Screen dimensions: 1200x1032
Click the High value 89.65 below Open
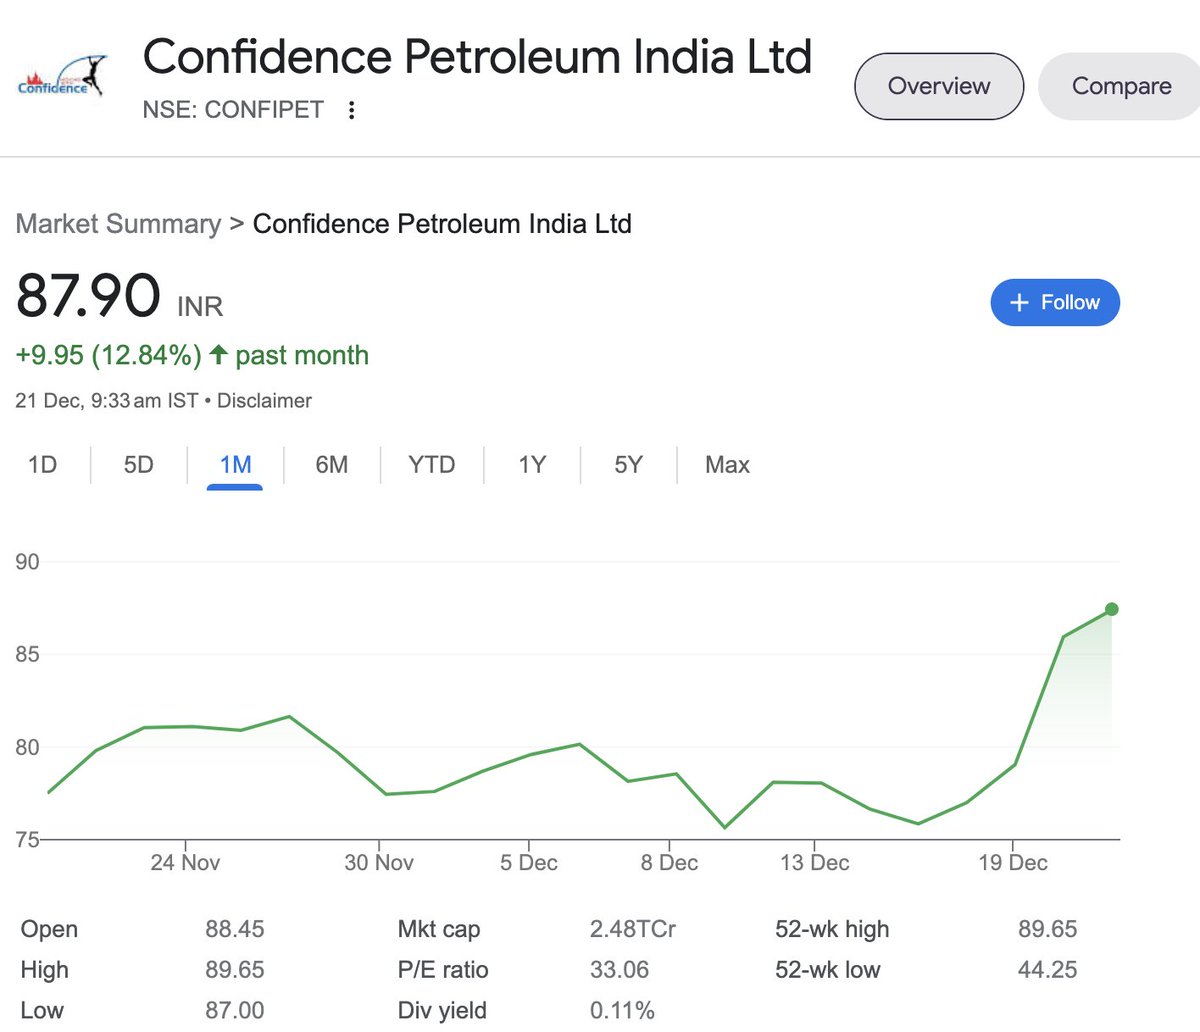tap(235, 970)
